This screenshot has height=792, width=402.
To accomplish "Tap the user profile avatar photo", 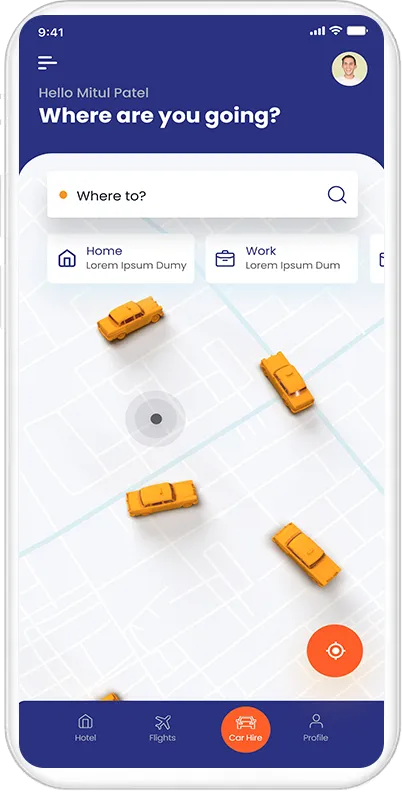I will 349,69.
